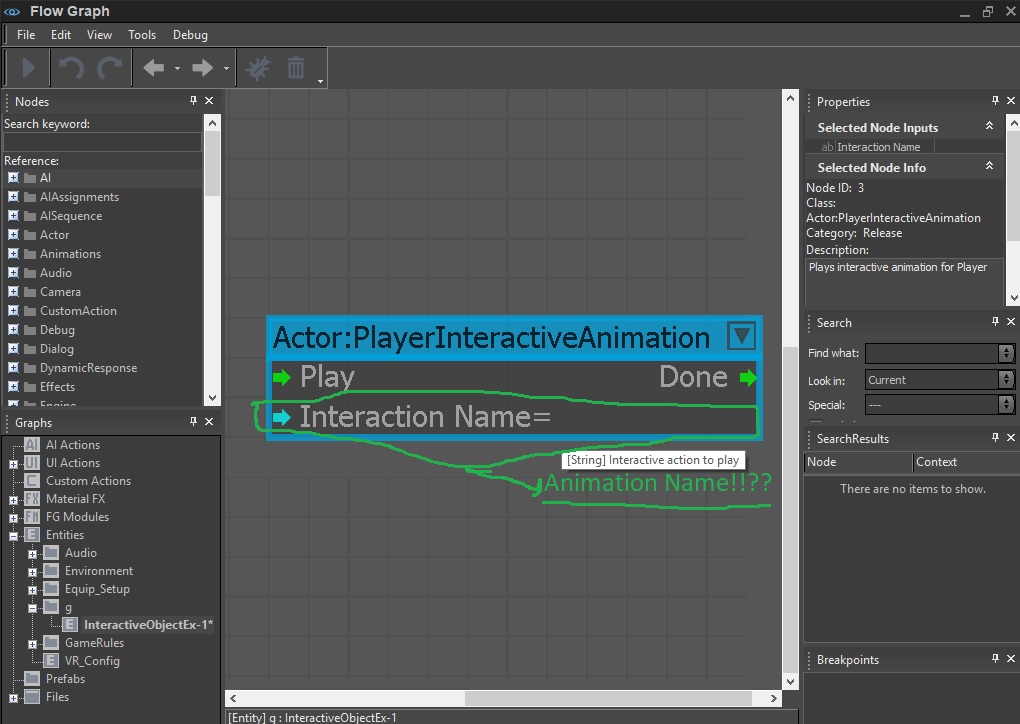Select the Material FX graph icon
Image resolution: width=1020 pixels, height=724 pixels.
coord(32,498)
